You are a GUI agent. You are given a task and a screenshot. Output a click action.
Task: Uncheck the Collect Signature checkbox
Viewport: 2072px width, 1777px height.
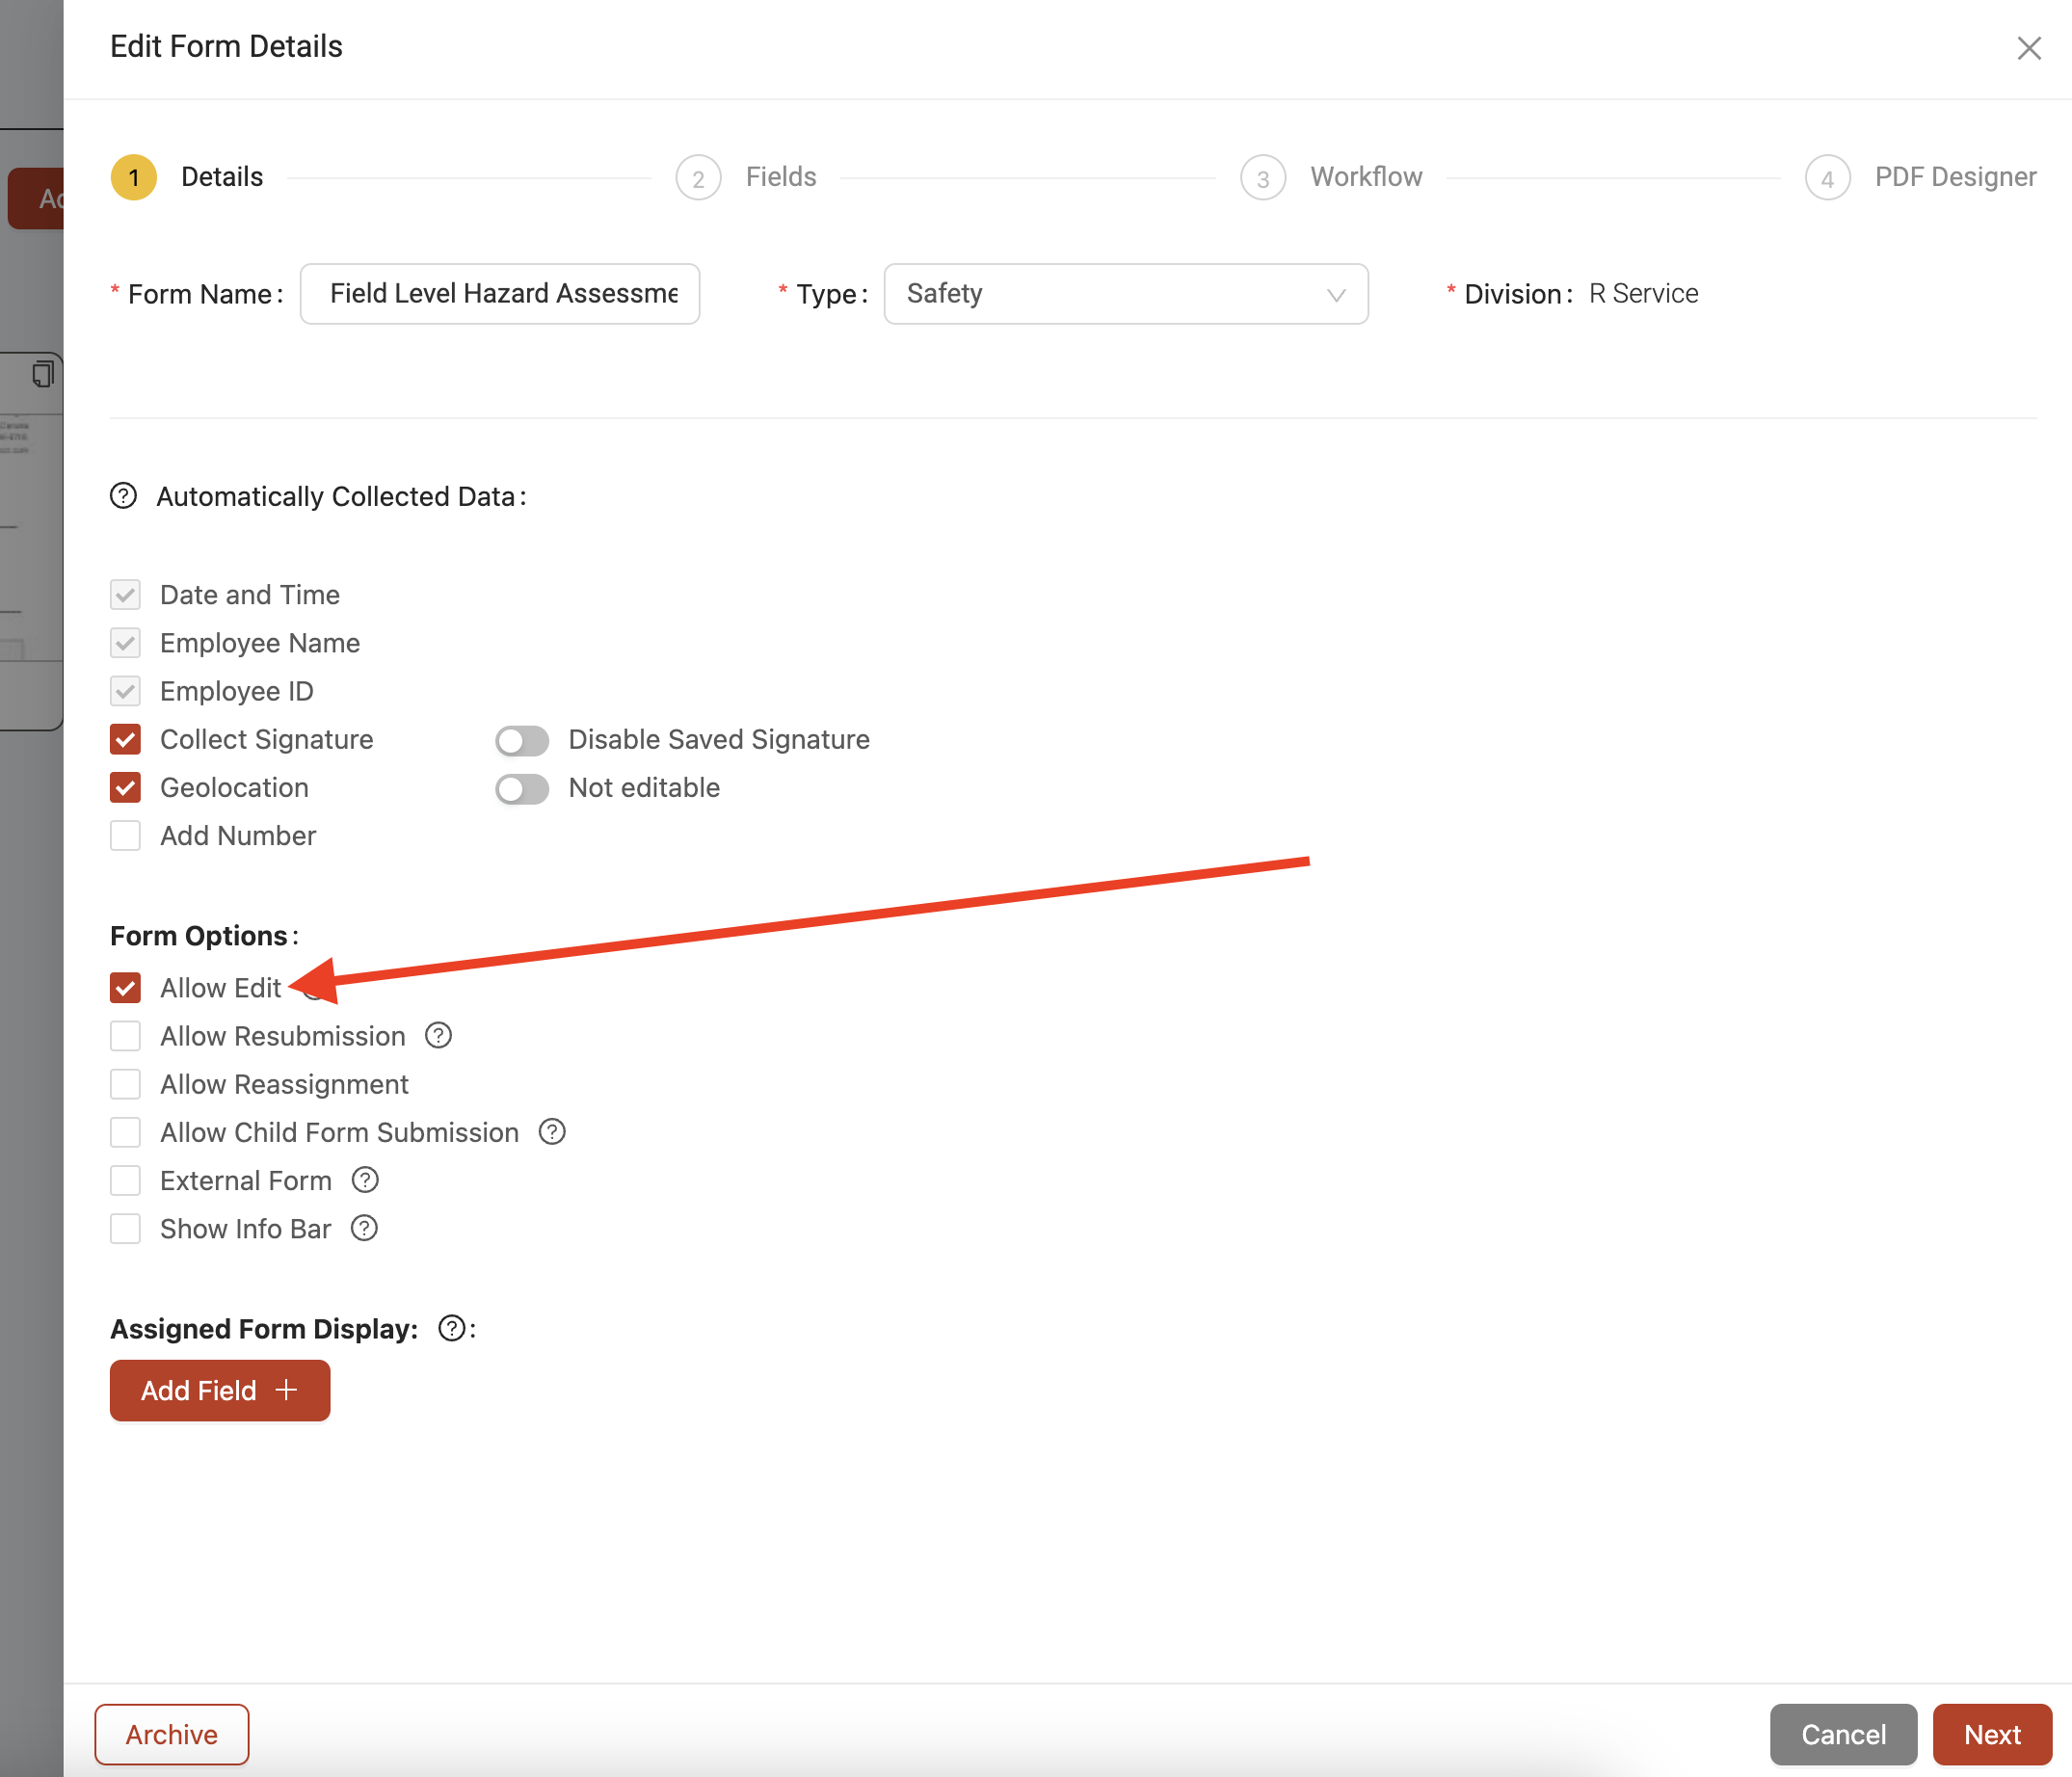point(125,740)
